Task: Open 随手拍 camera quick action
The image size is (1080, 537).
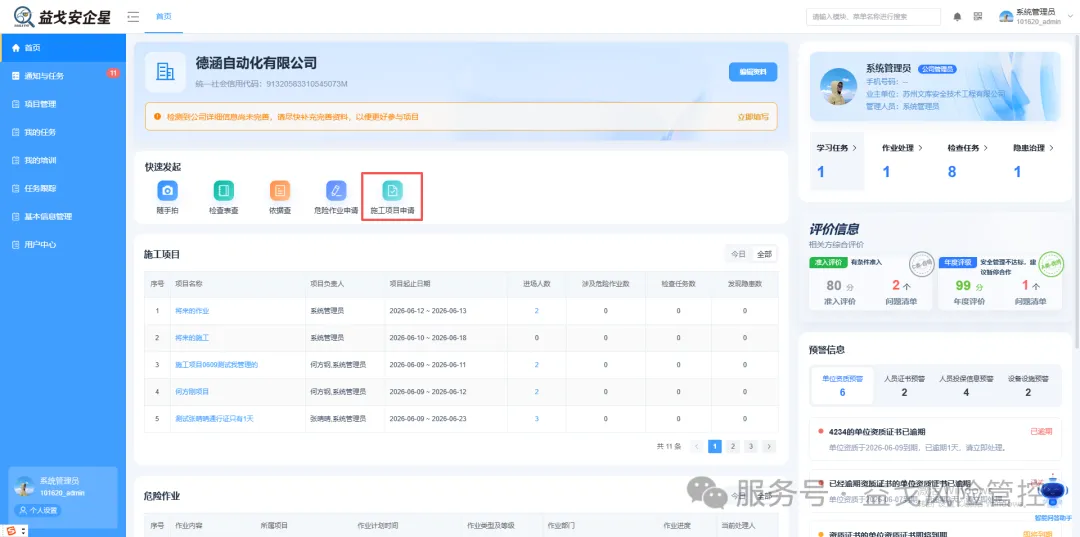Action: (x=167, y=190)
